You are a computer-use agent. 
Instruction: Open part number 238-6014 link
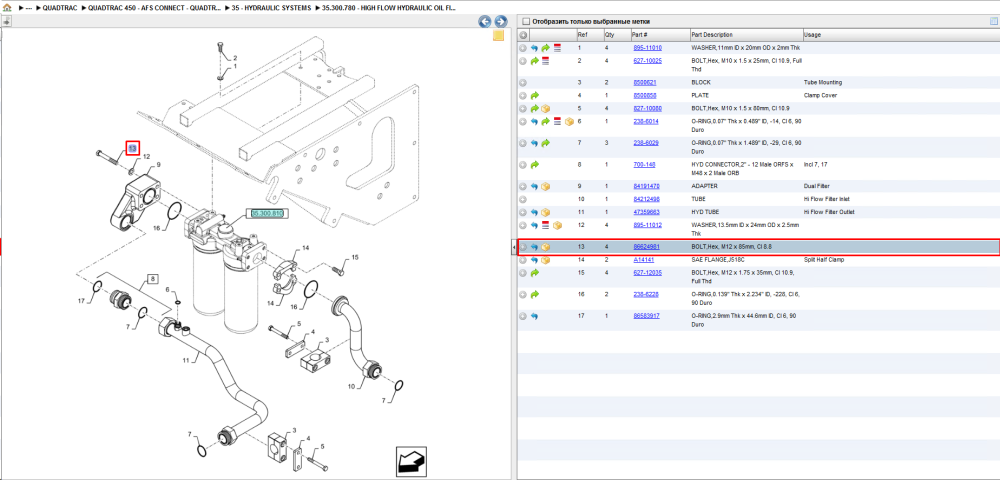tap(645, 121)
